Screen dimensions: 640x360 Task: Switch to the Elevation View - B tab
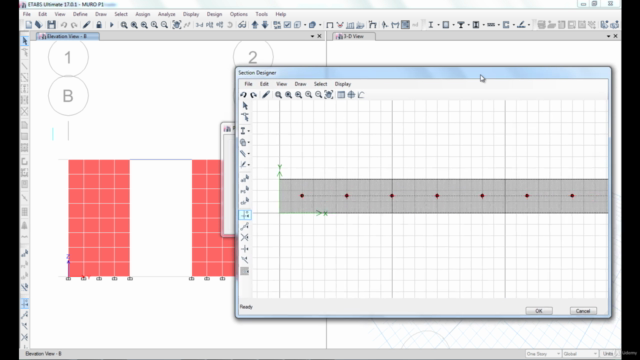[x=68, y=36]
